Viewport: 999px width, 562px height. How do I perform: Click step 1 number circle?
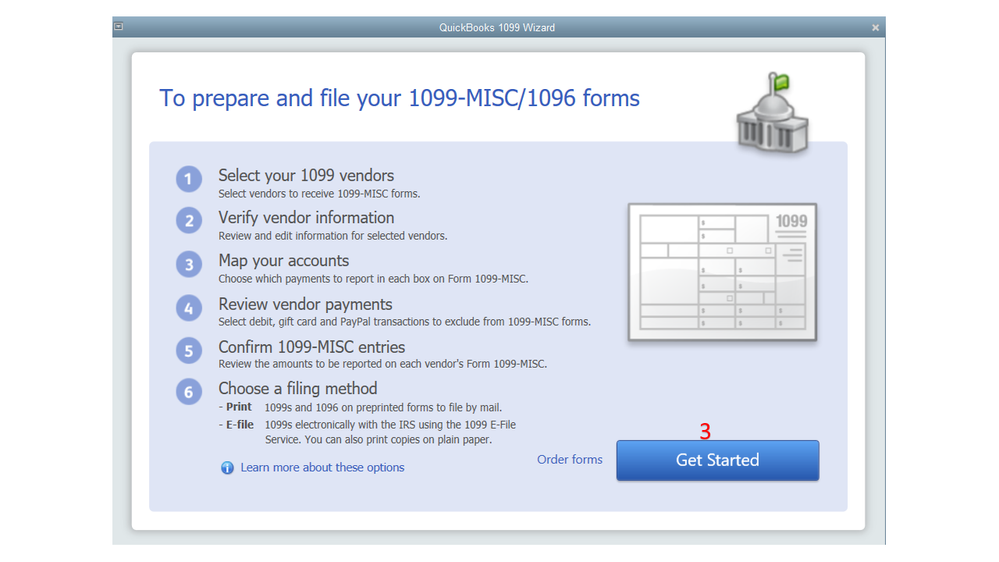[189, 179]
